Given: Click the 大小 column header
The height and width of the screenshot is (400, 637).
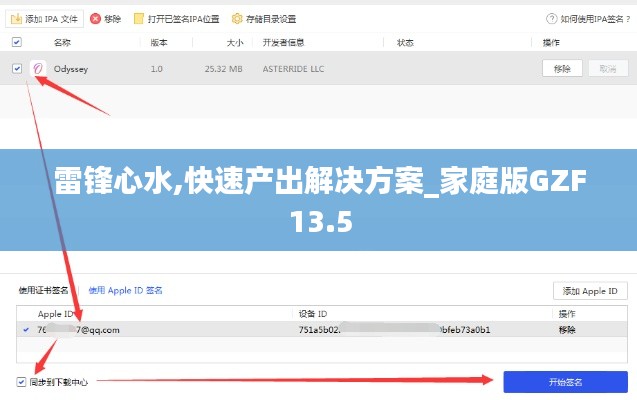Looking at the screenshot, I should coord(235,42).
